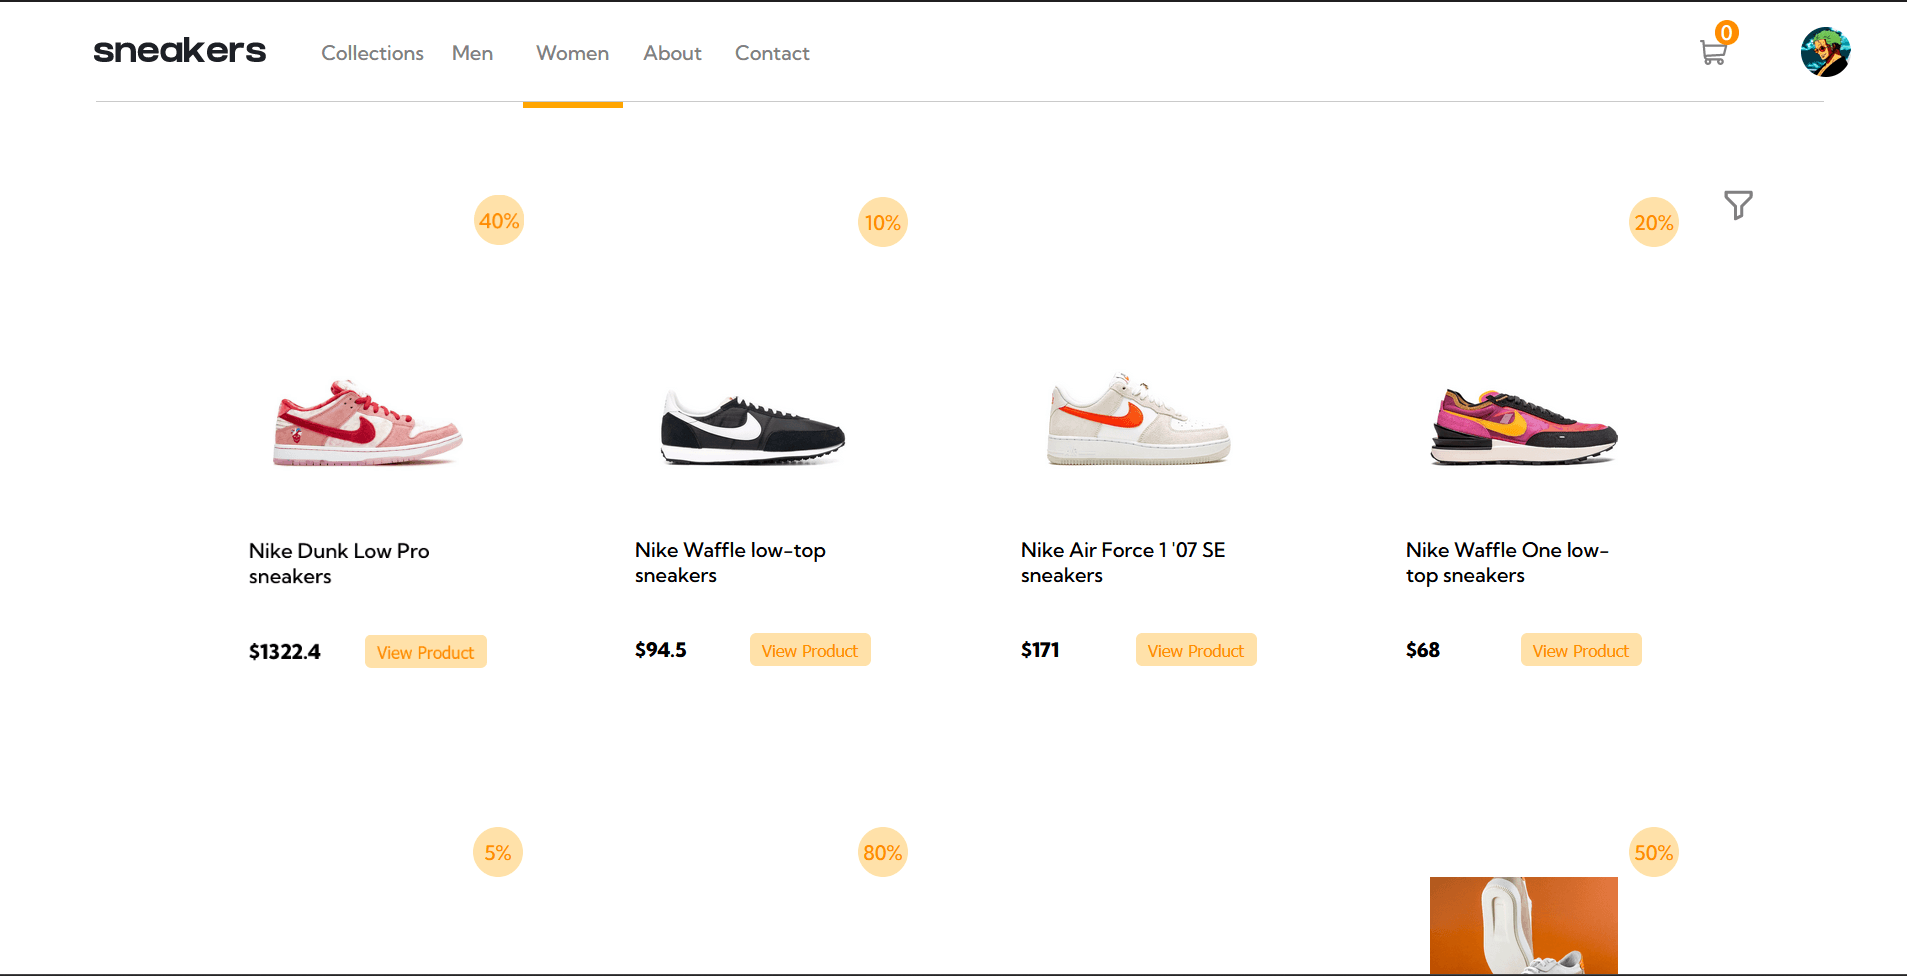Click the white shoe on orange background image
Screen dimensions: 1907x976
coord(1524,926)
